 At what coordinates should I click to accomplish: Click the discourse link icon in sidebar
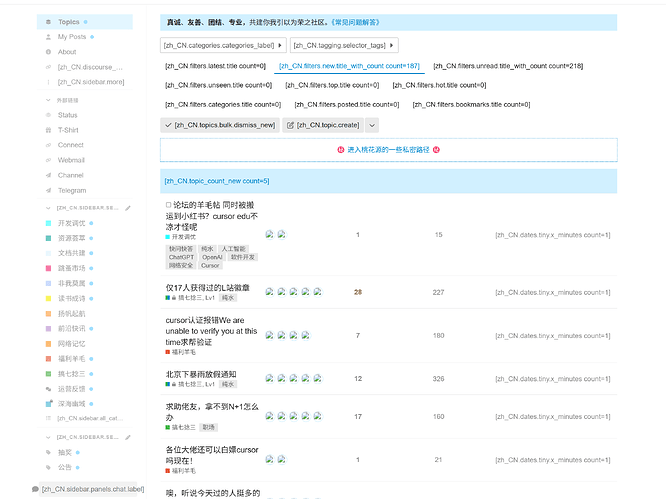[x=48, y=67]
